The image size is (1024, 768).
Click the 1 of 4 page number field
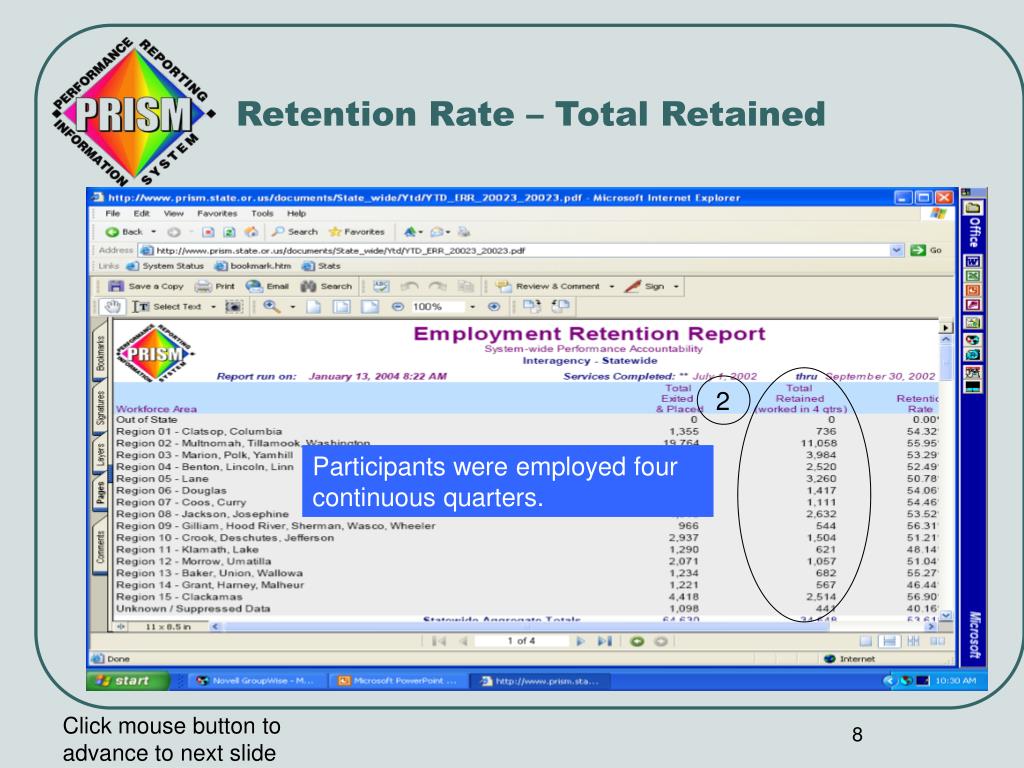point(521,641)
